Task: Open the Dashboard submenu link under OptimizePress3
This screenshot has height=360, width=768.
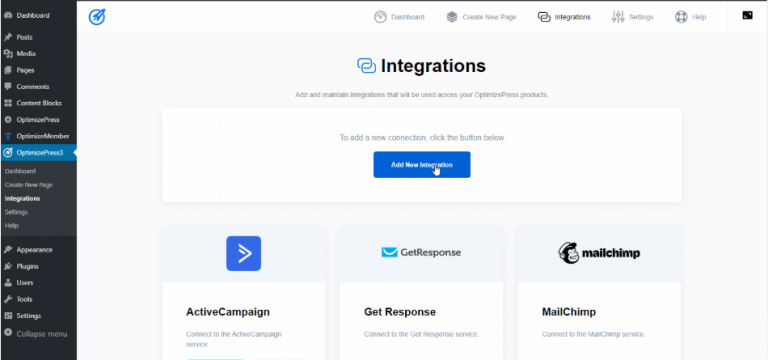Action: pos(20,171)
